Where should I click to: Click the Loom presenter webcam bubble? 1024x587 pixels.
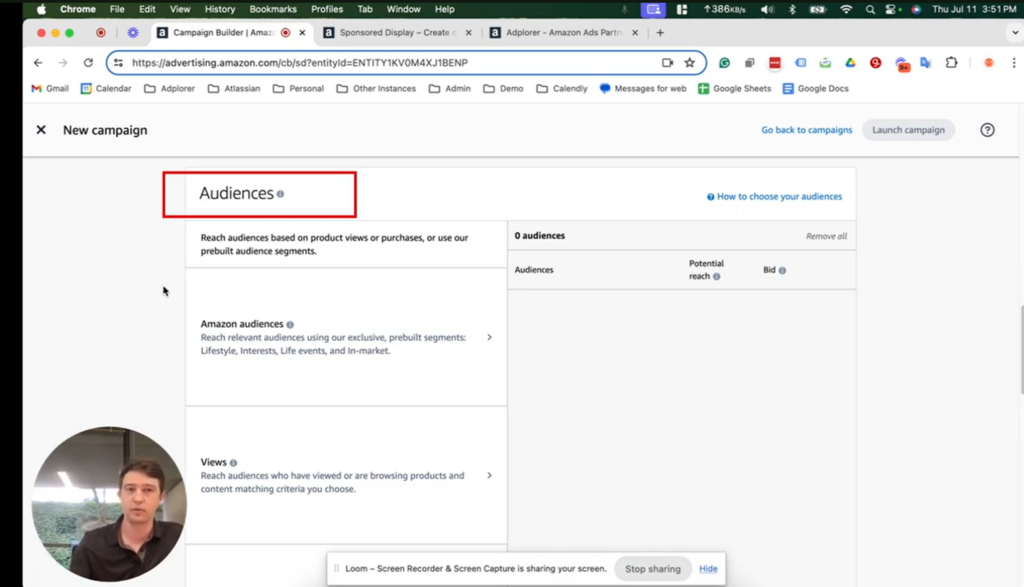click(x=109, y=504)
